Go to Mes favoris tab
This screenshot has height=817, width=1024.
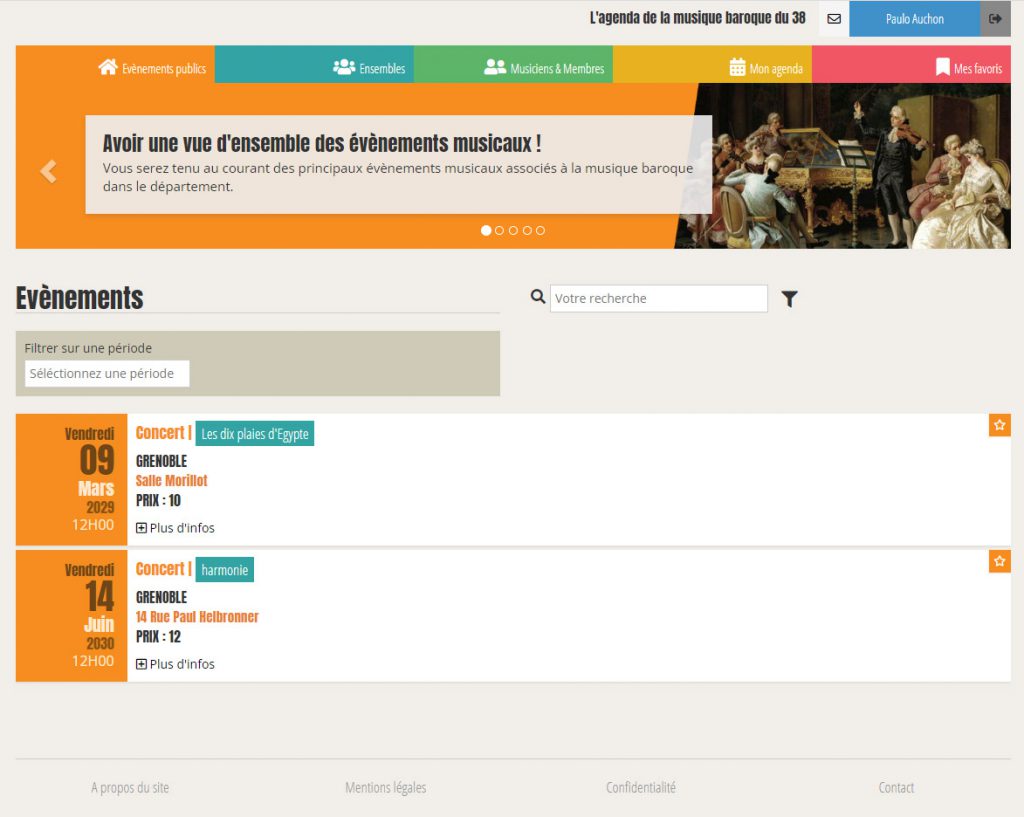pyautogui.click(x=968, y=68)
